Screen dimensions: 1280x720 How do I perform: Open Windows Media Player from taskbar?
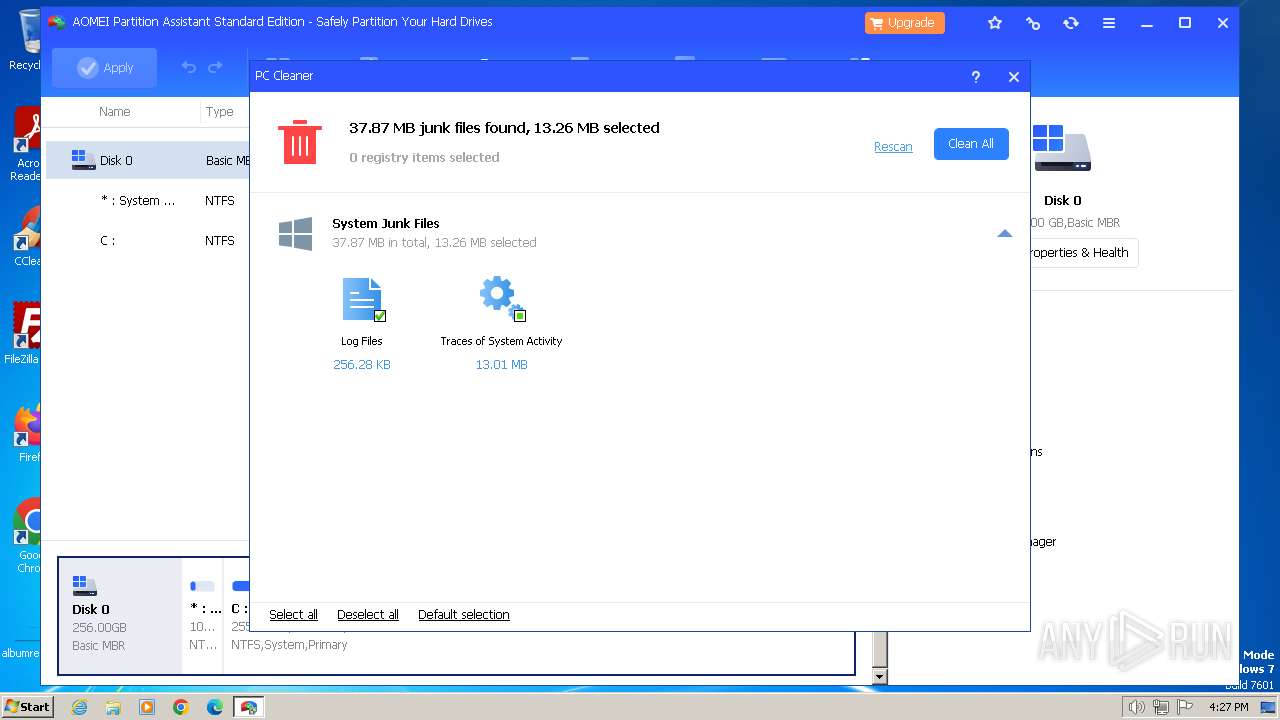pos(147,707)
